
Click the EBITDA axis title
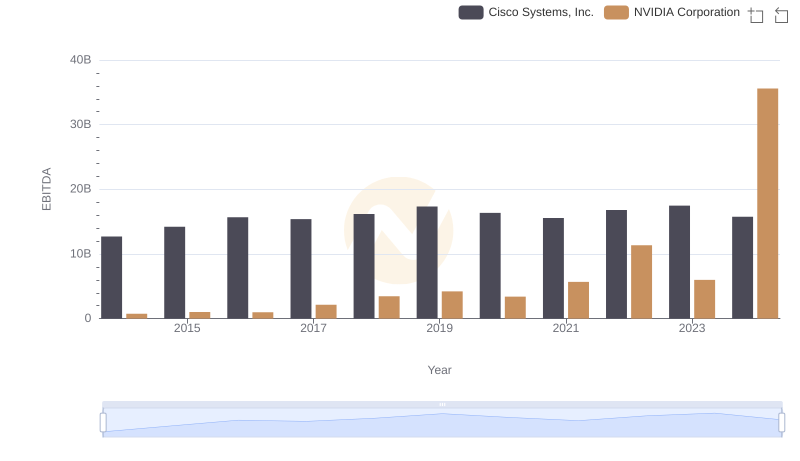pos(46,189)
